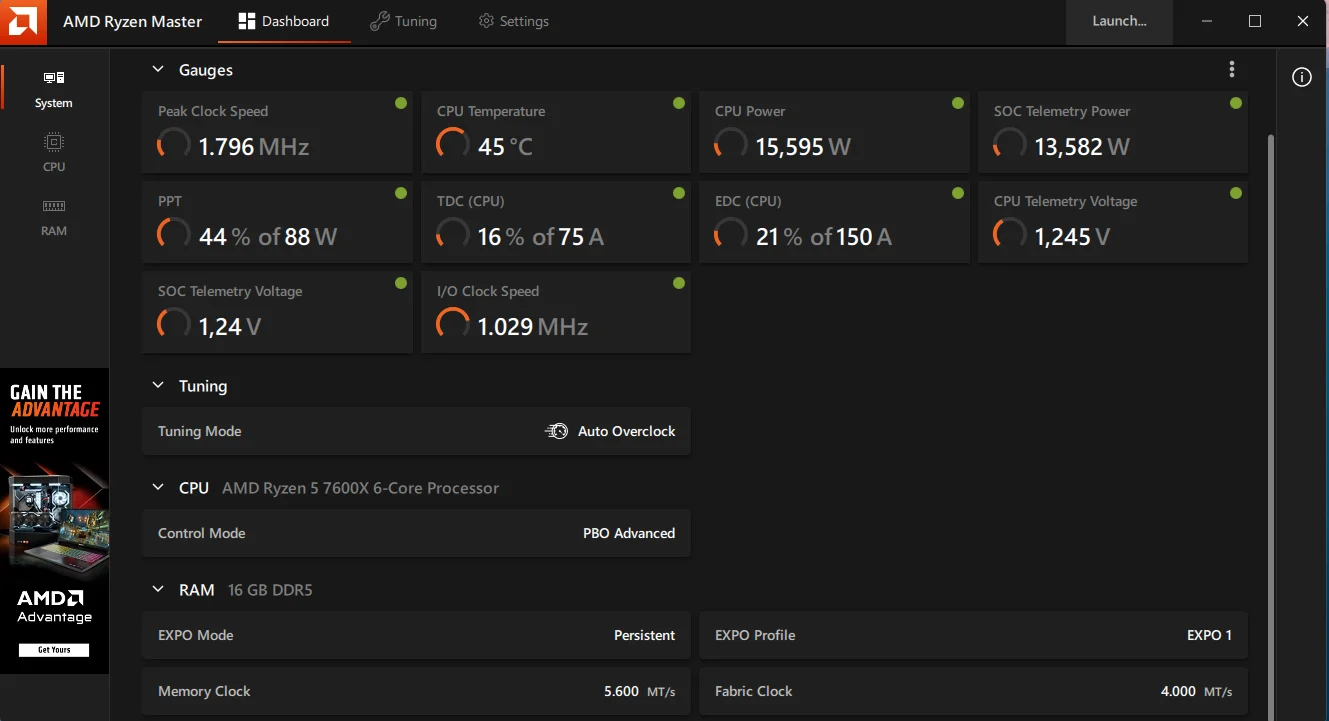Image resolution: width=1329 pixels, height=721 pixels.
Task: Collapse the Tuning section
Action: point(157,386)
